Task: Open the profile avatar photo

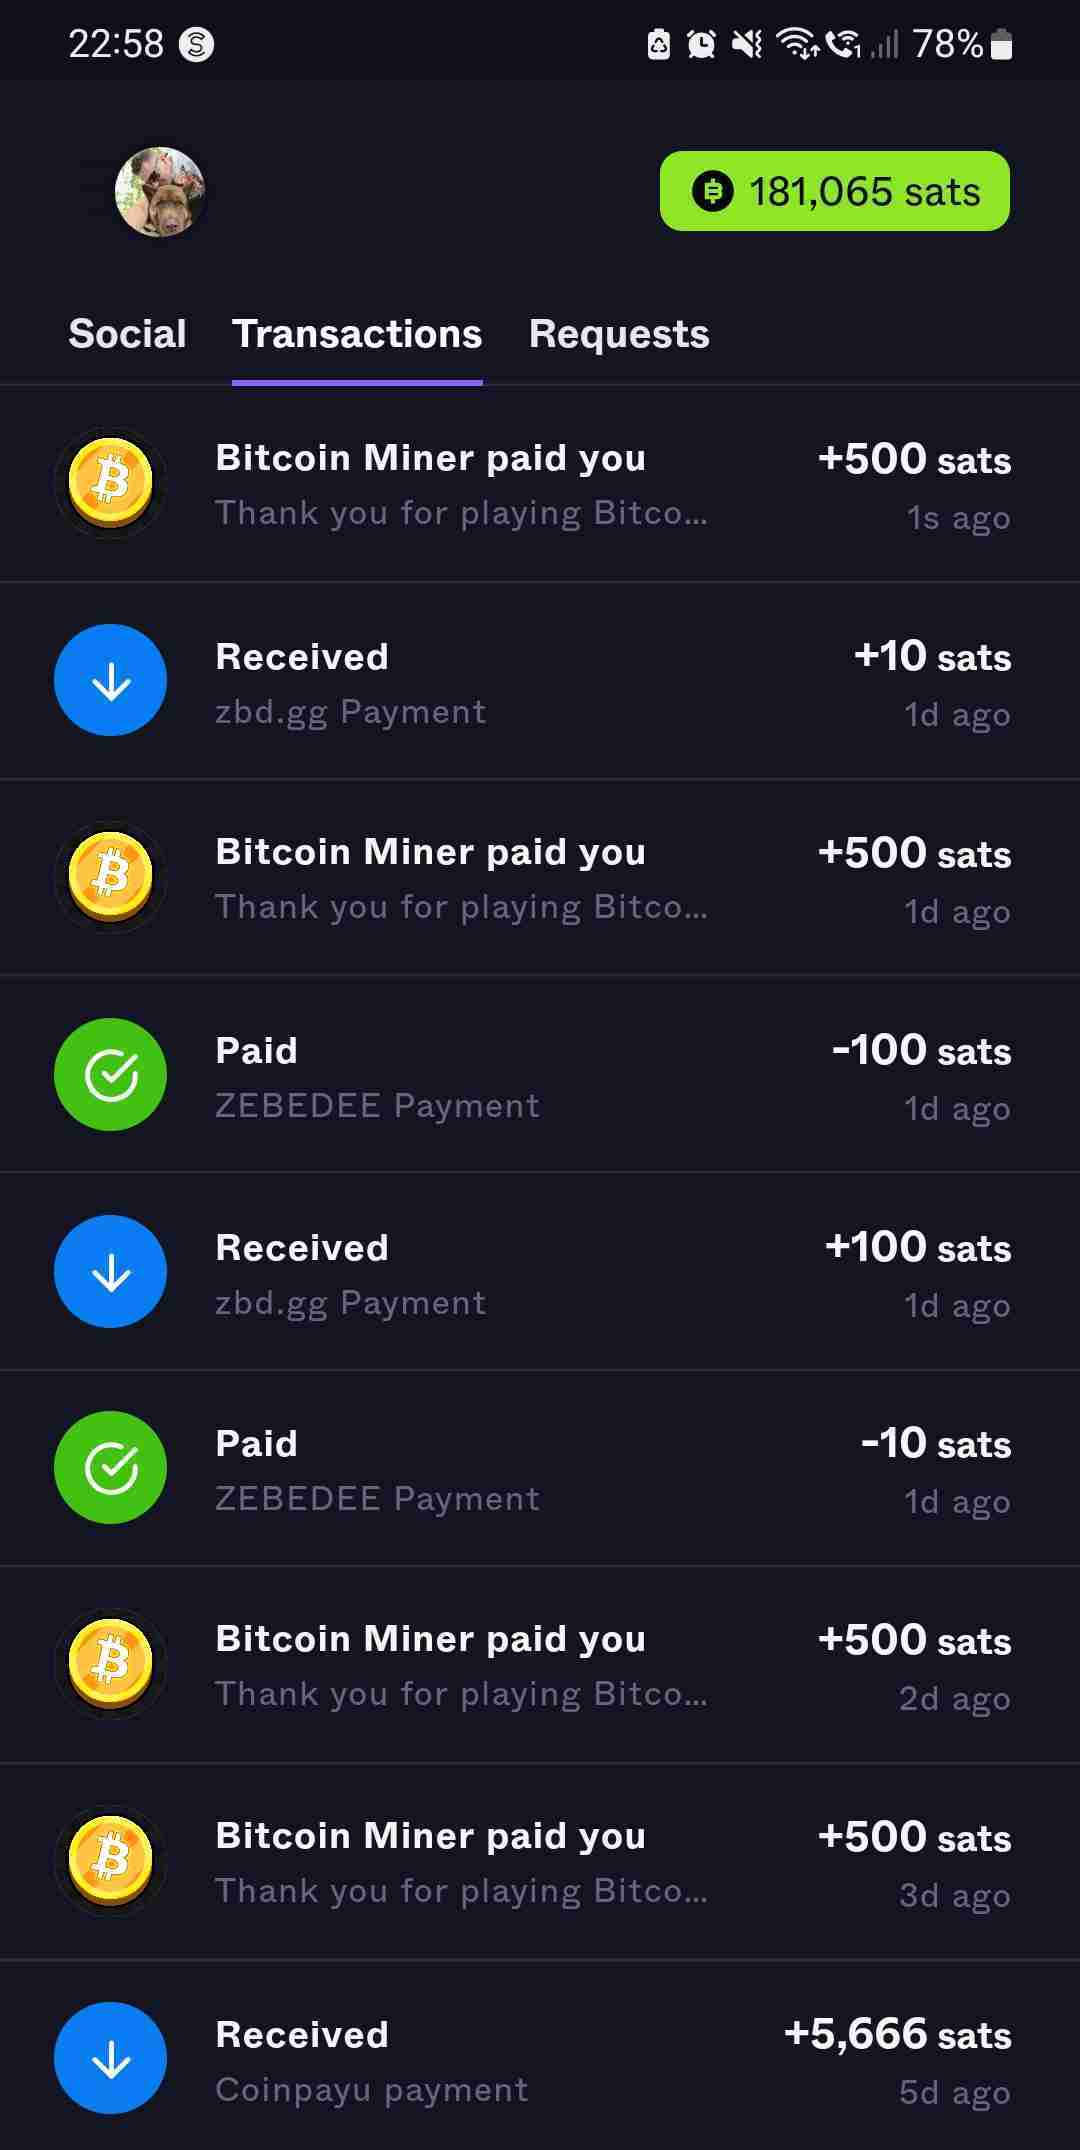Action: pos(160,191)
